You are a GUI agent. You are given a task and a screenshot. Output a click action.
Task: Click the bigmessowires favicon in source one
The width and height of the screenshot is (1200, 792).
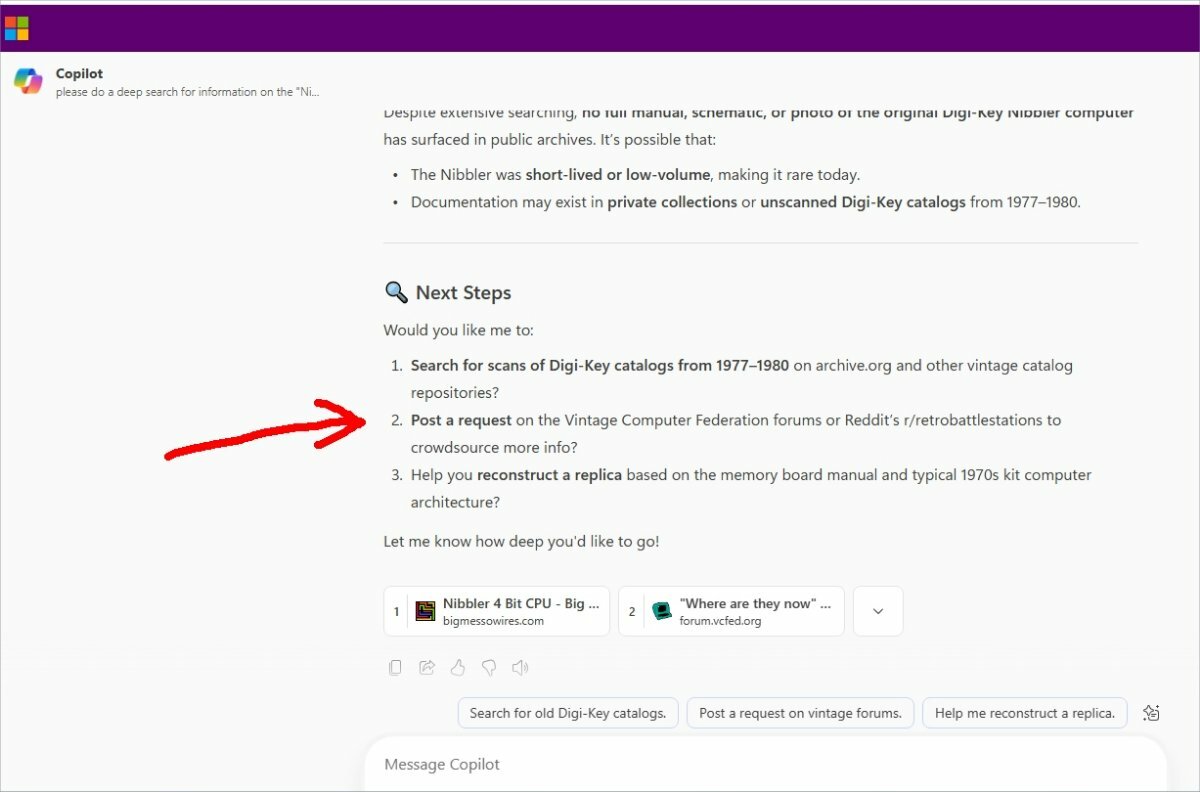coord(426,611)
